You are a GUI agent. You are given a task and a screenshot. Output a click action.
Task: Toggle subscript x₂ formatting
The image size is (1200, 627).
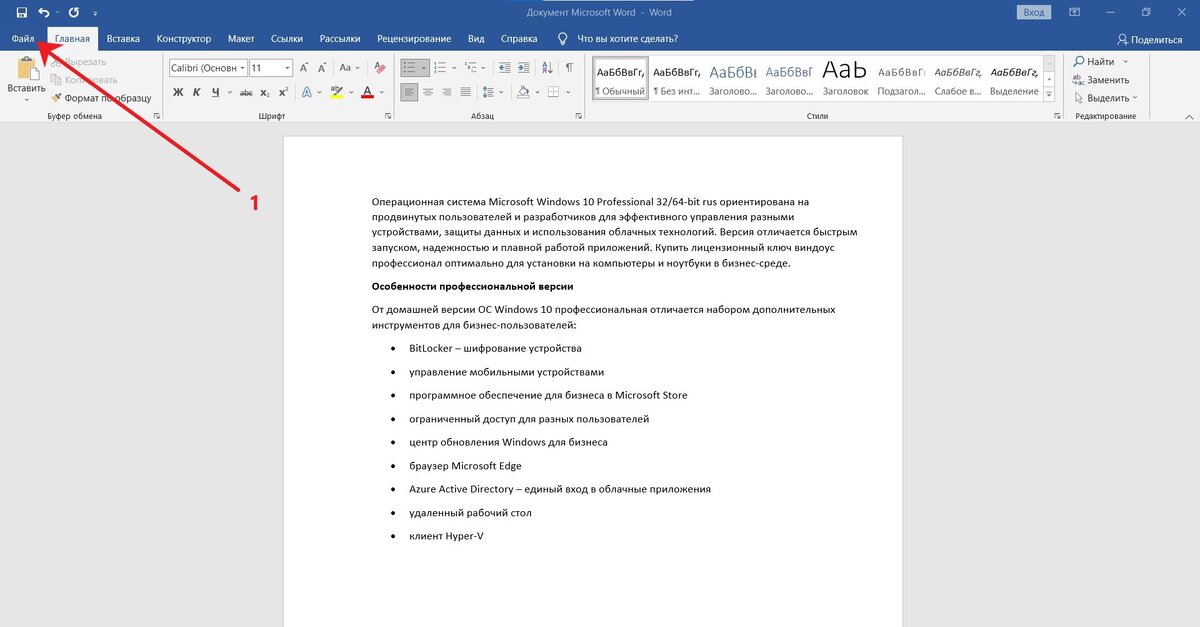coord(265,92)
